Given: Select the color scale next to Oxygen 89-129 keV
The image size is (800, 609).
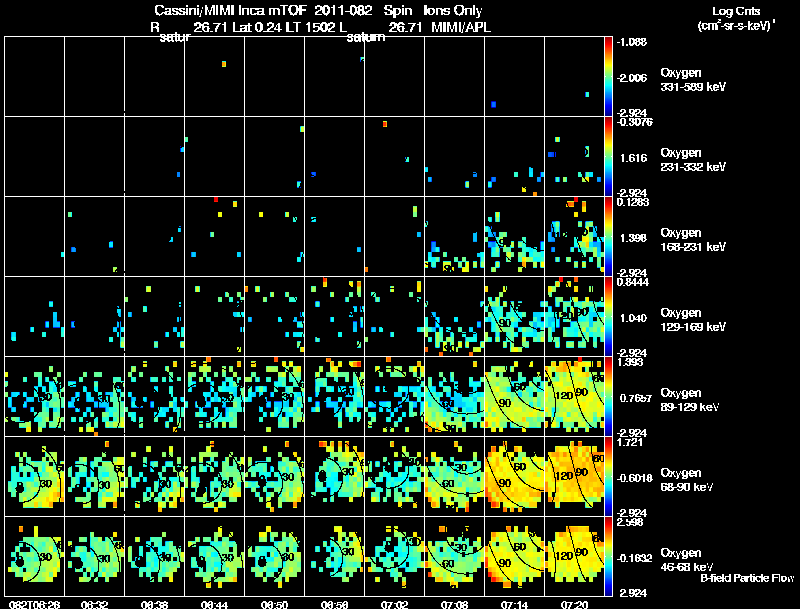Looking at the screenshot, I should pyautogui.click(x=608, y=396).
